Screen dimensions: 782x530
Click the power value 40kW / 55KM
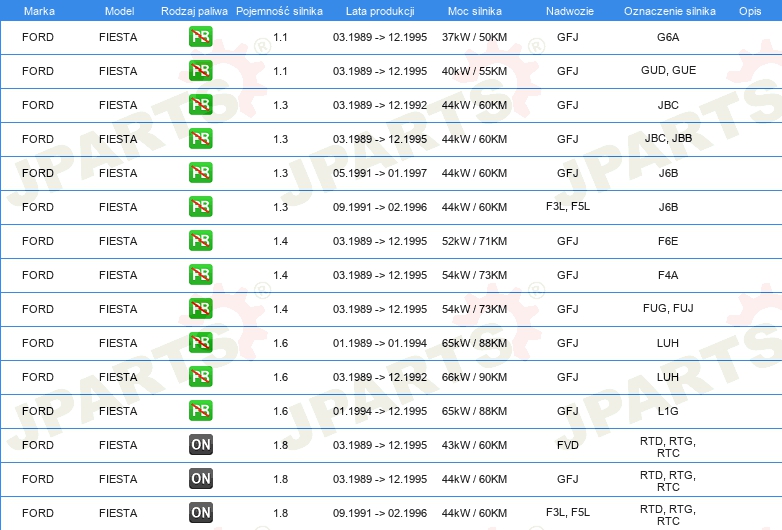(474, 71)
